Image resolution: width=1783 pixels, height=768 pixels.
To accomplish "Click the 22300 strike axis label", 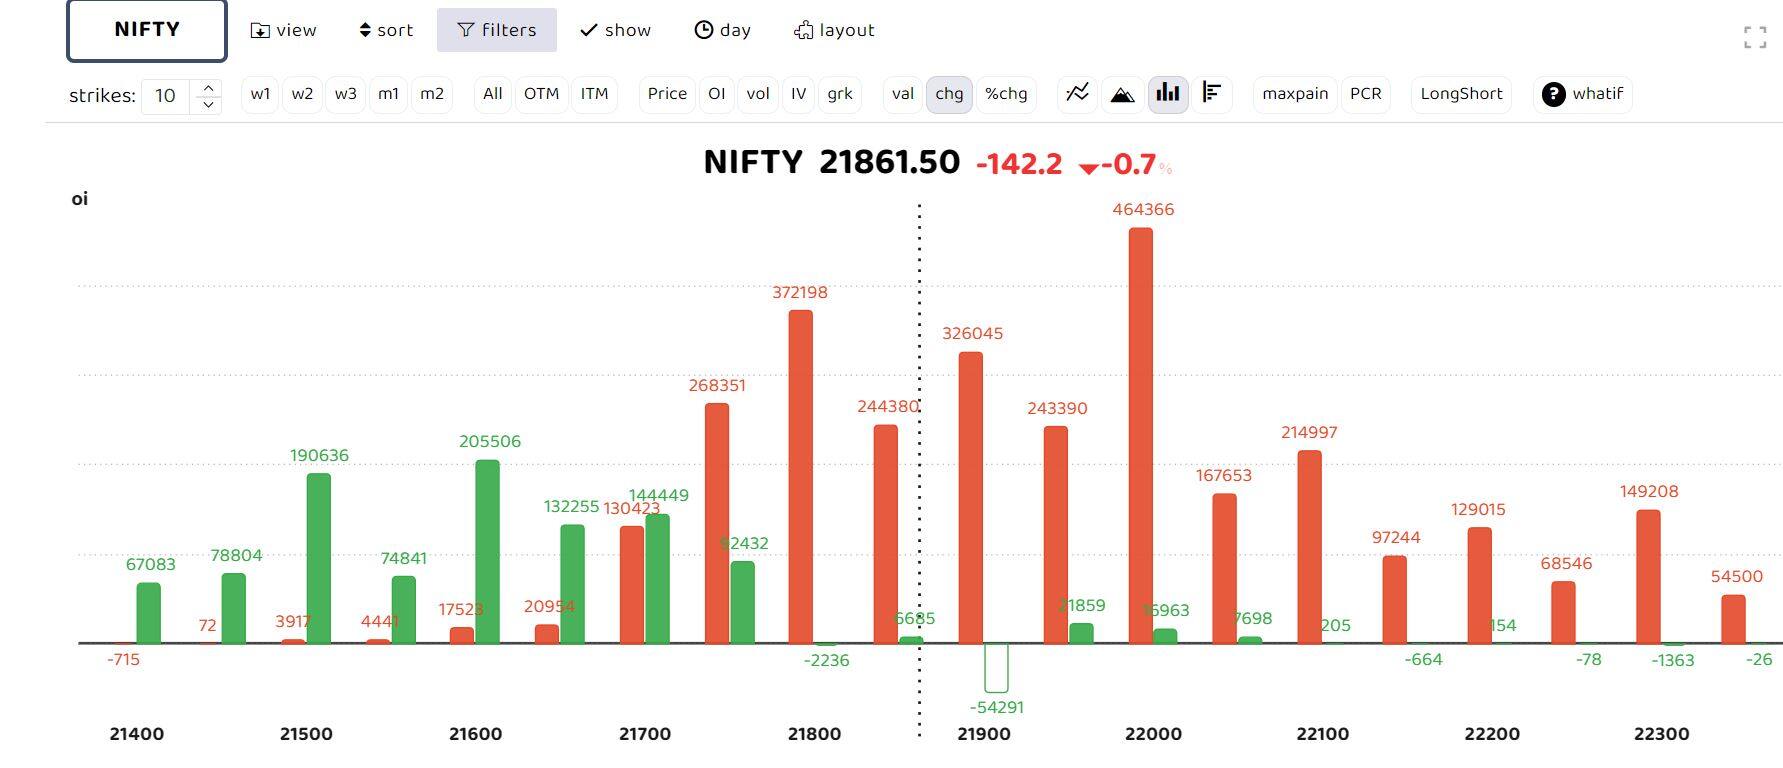I will click(x=1661, y=734).
